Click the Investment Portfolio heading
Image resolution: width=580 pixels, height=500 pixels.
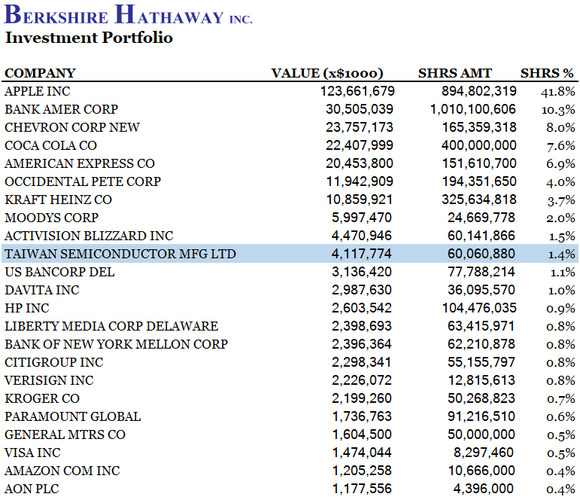click(x=89, y=38)
